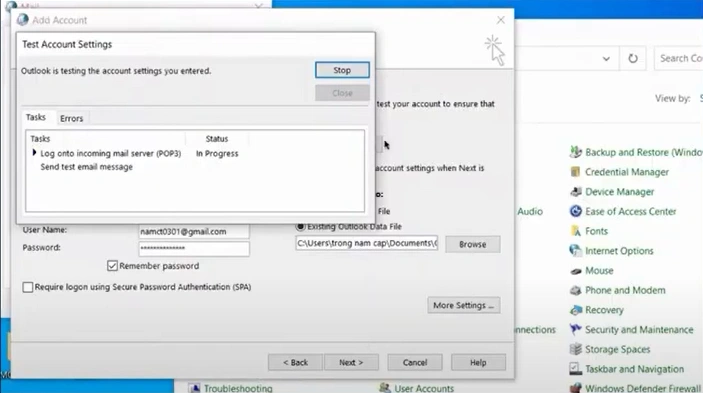Open Mouse settings icon

click(576, 271)
